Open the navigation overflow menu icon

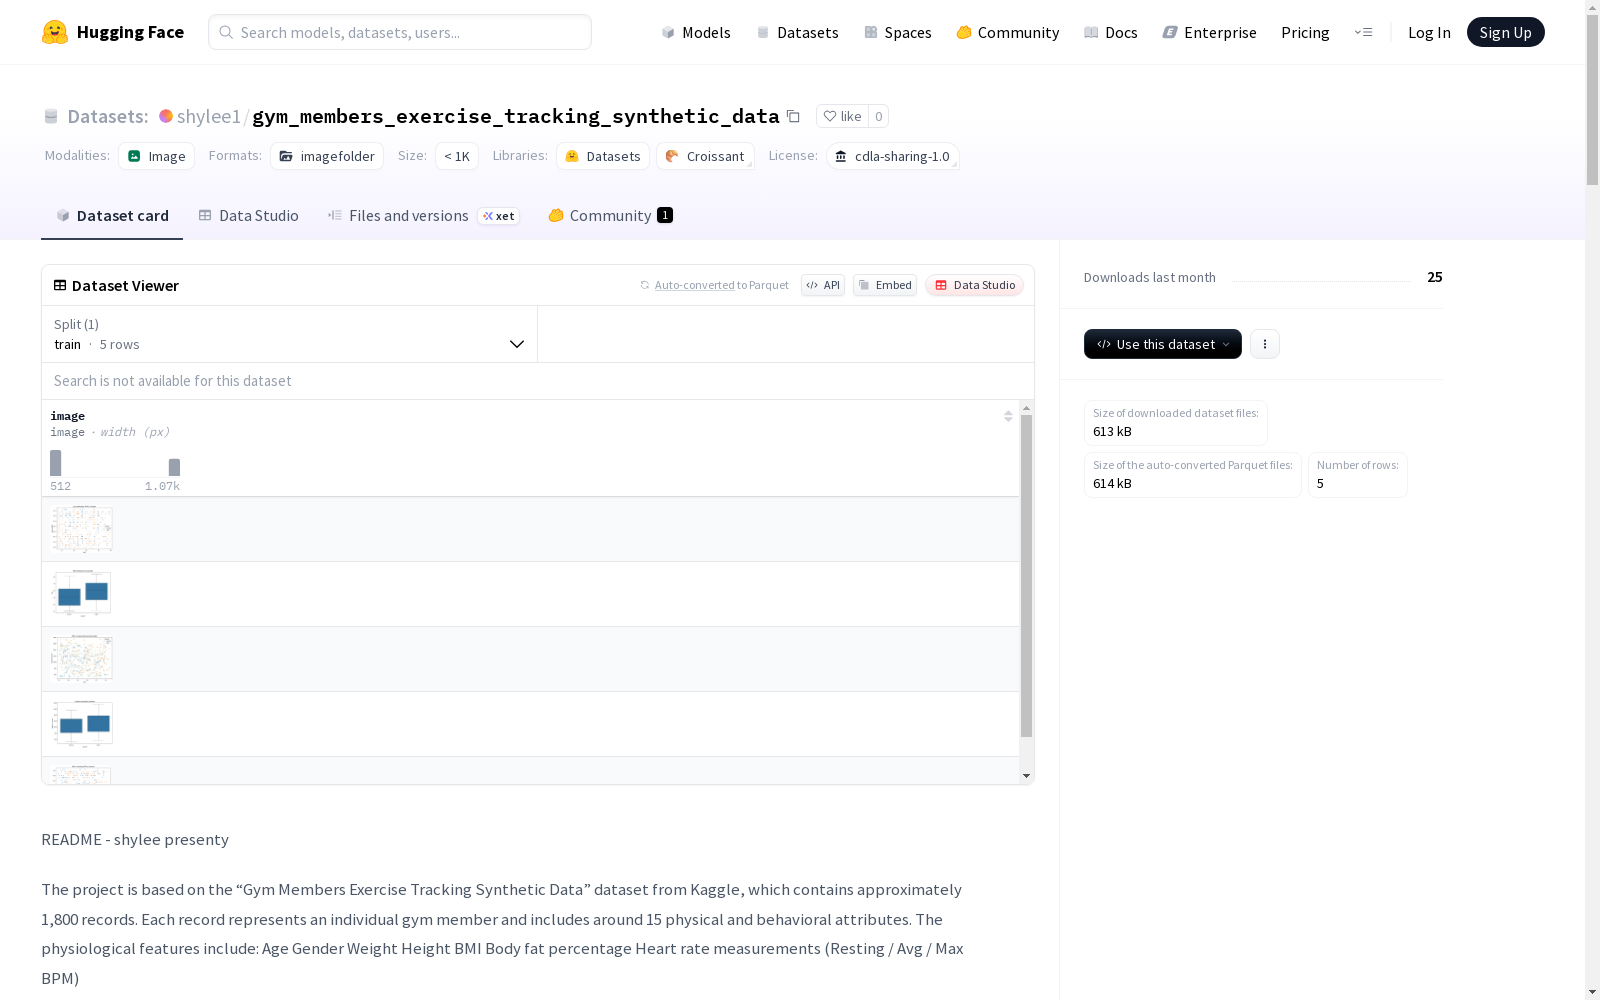point(1363,32)
